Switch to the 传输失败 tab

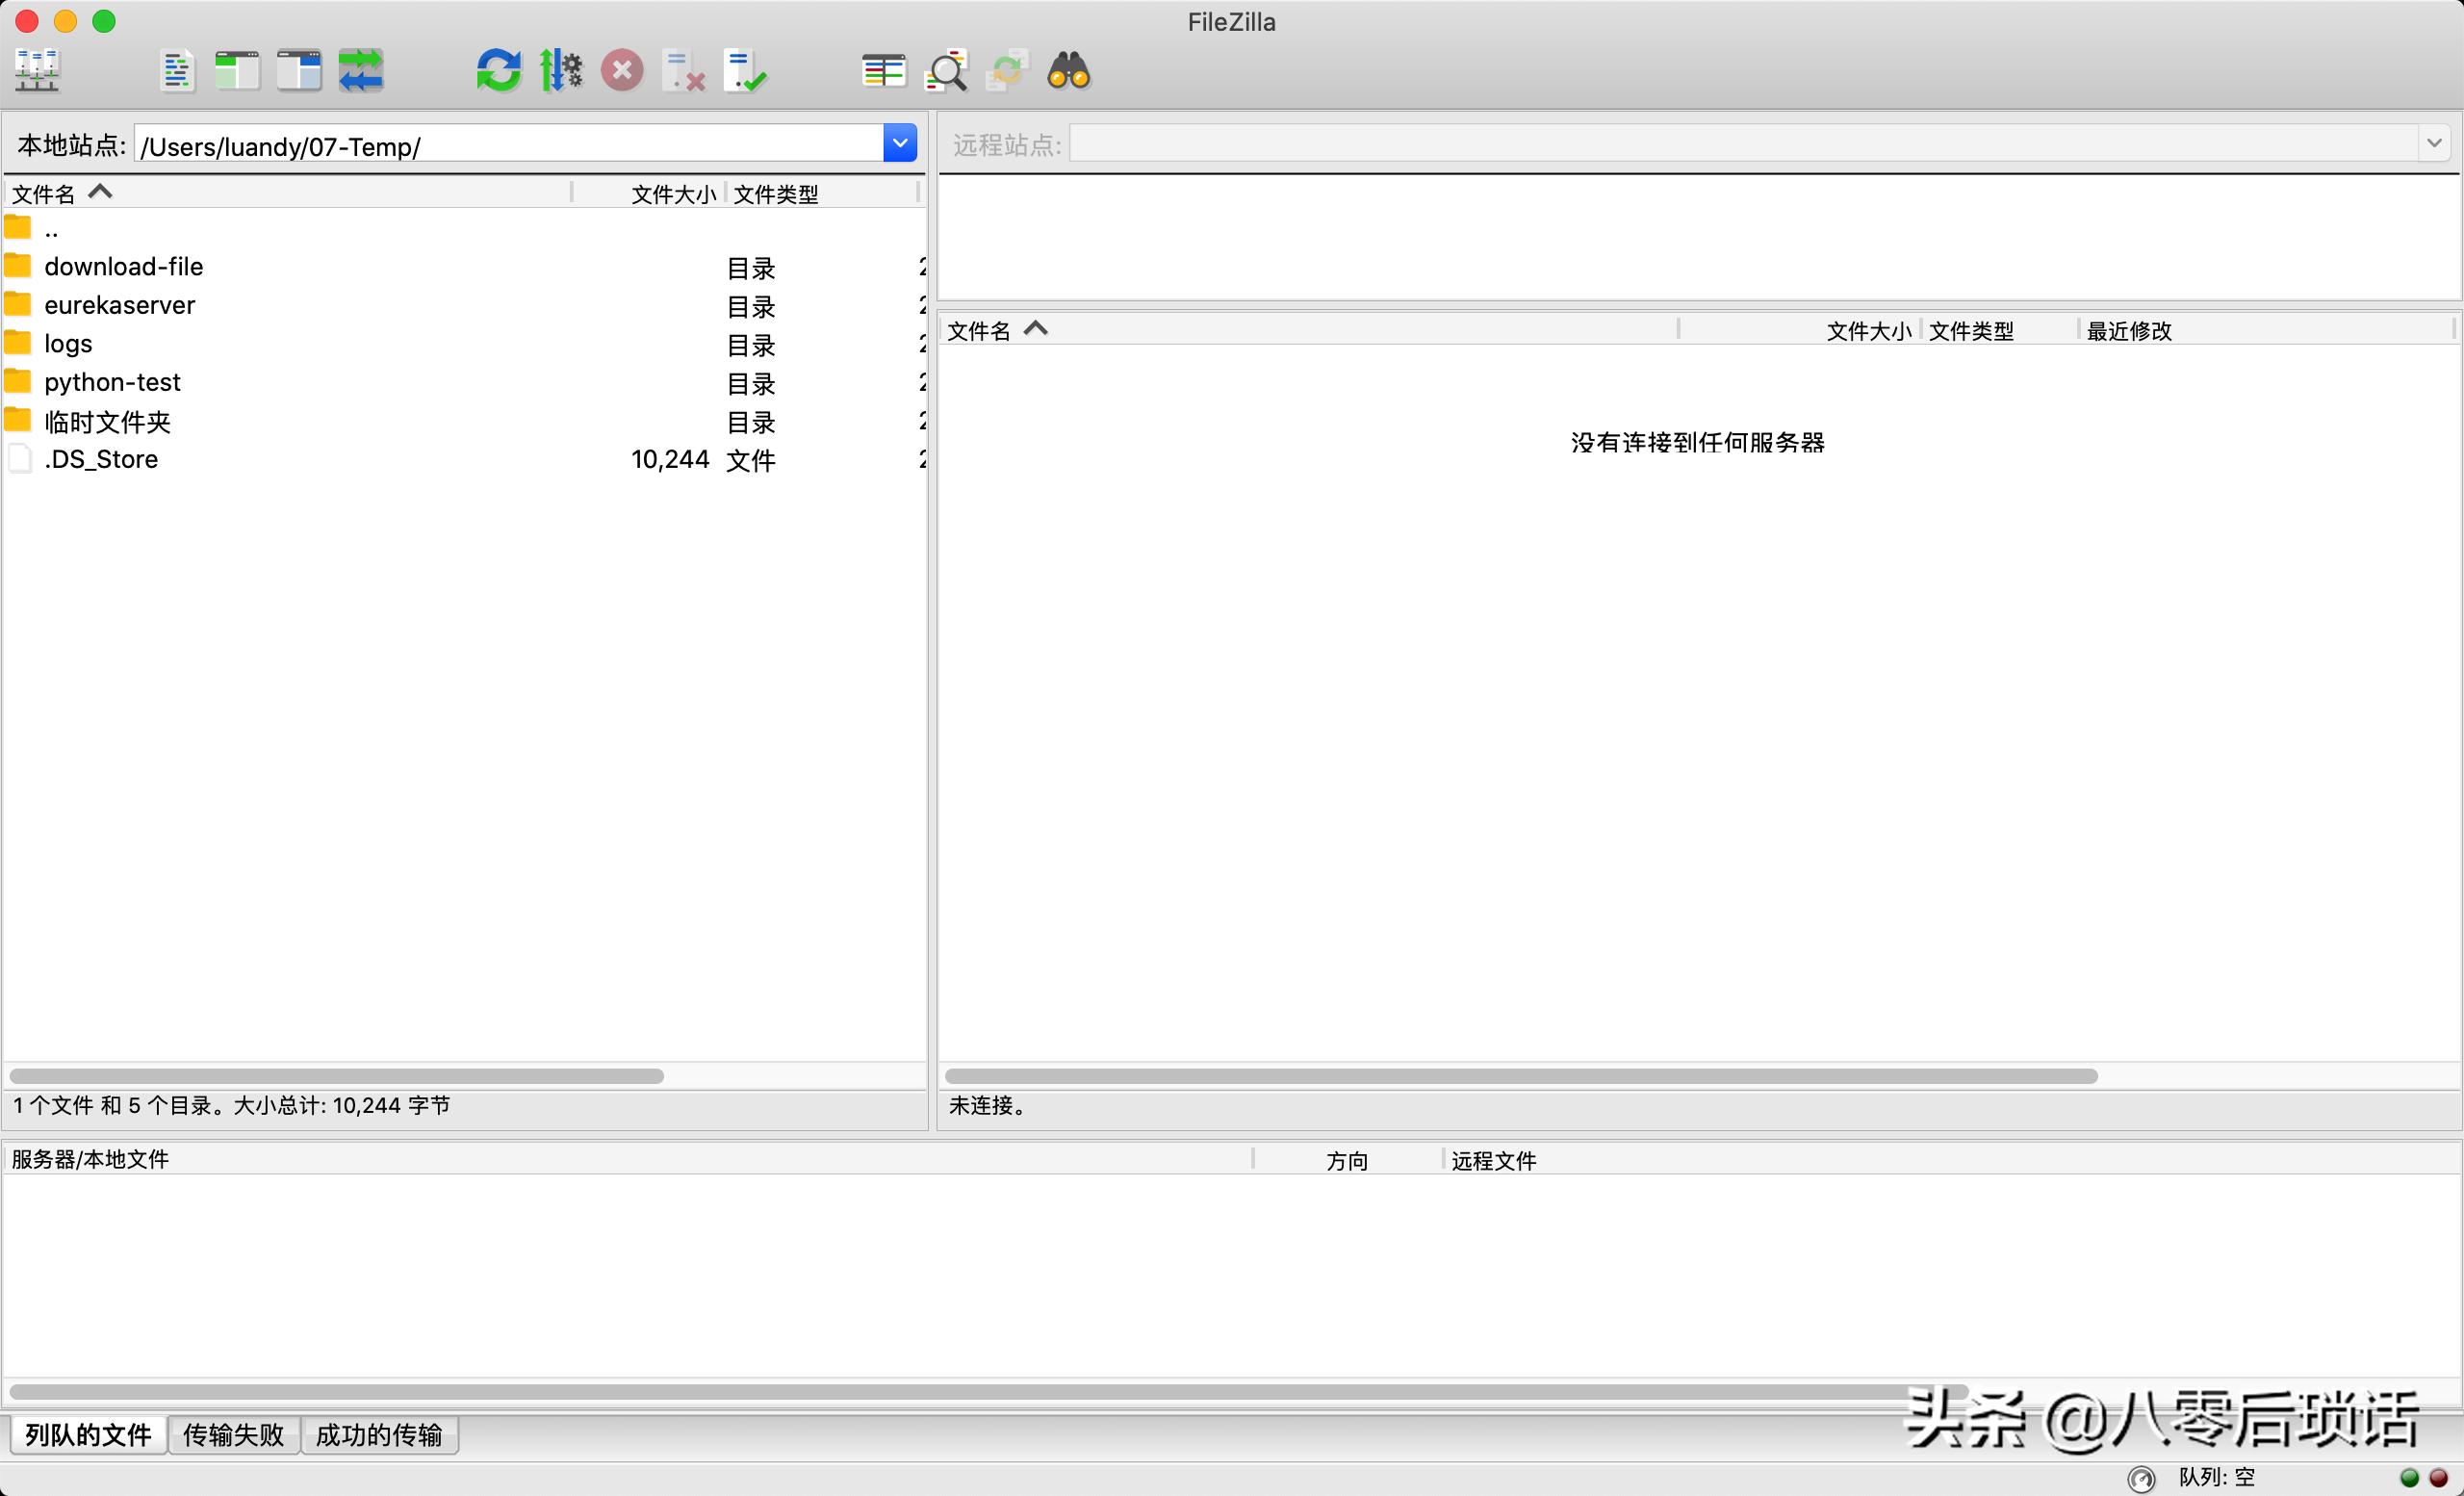(x=233, y=1435)
